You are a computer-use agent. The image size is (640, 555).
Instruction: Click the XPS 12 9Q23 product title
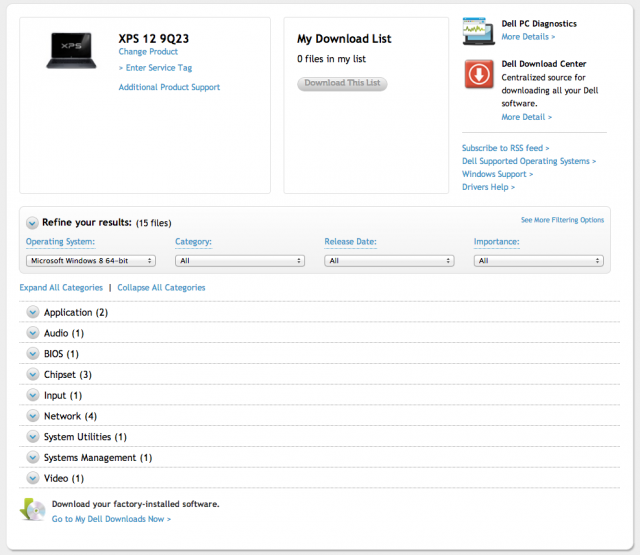click(x=154, y=39)
